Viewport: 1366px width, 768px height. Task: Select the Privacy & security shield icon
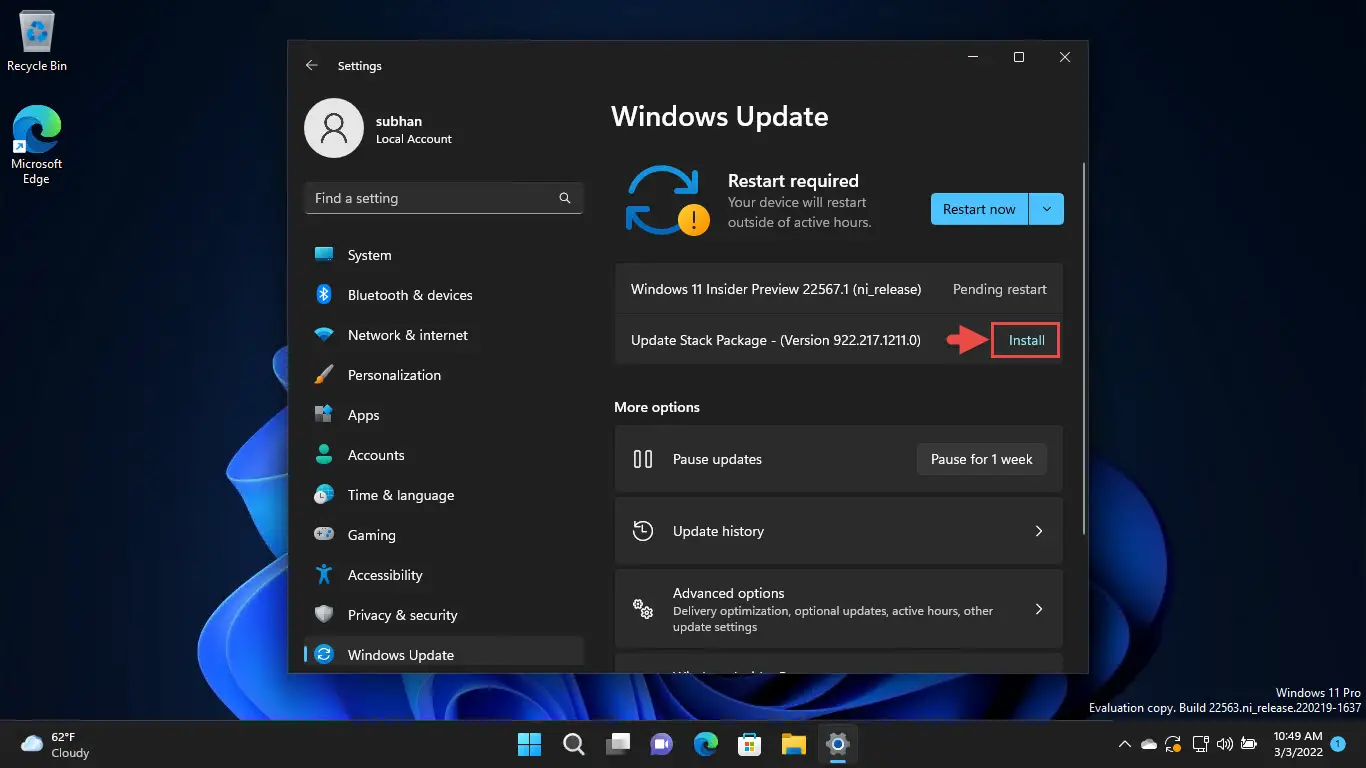tap(324, 615)
